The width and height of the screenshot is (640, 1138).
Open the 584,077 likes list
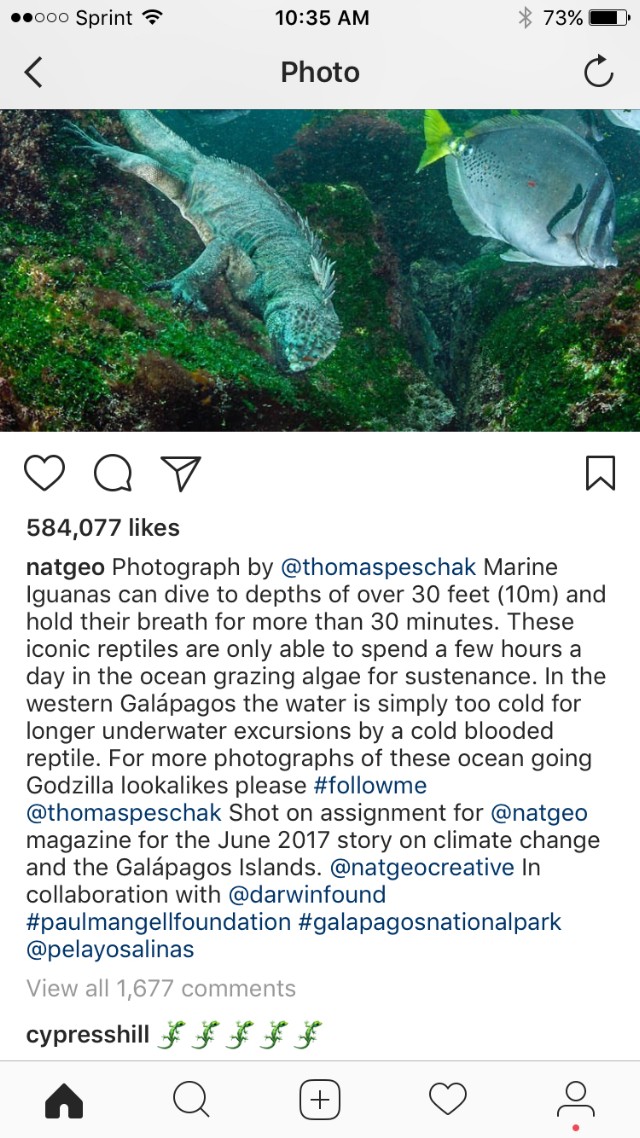pyautogui.click(x=103, y=527)
